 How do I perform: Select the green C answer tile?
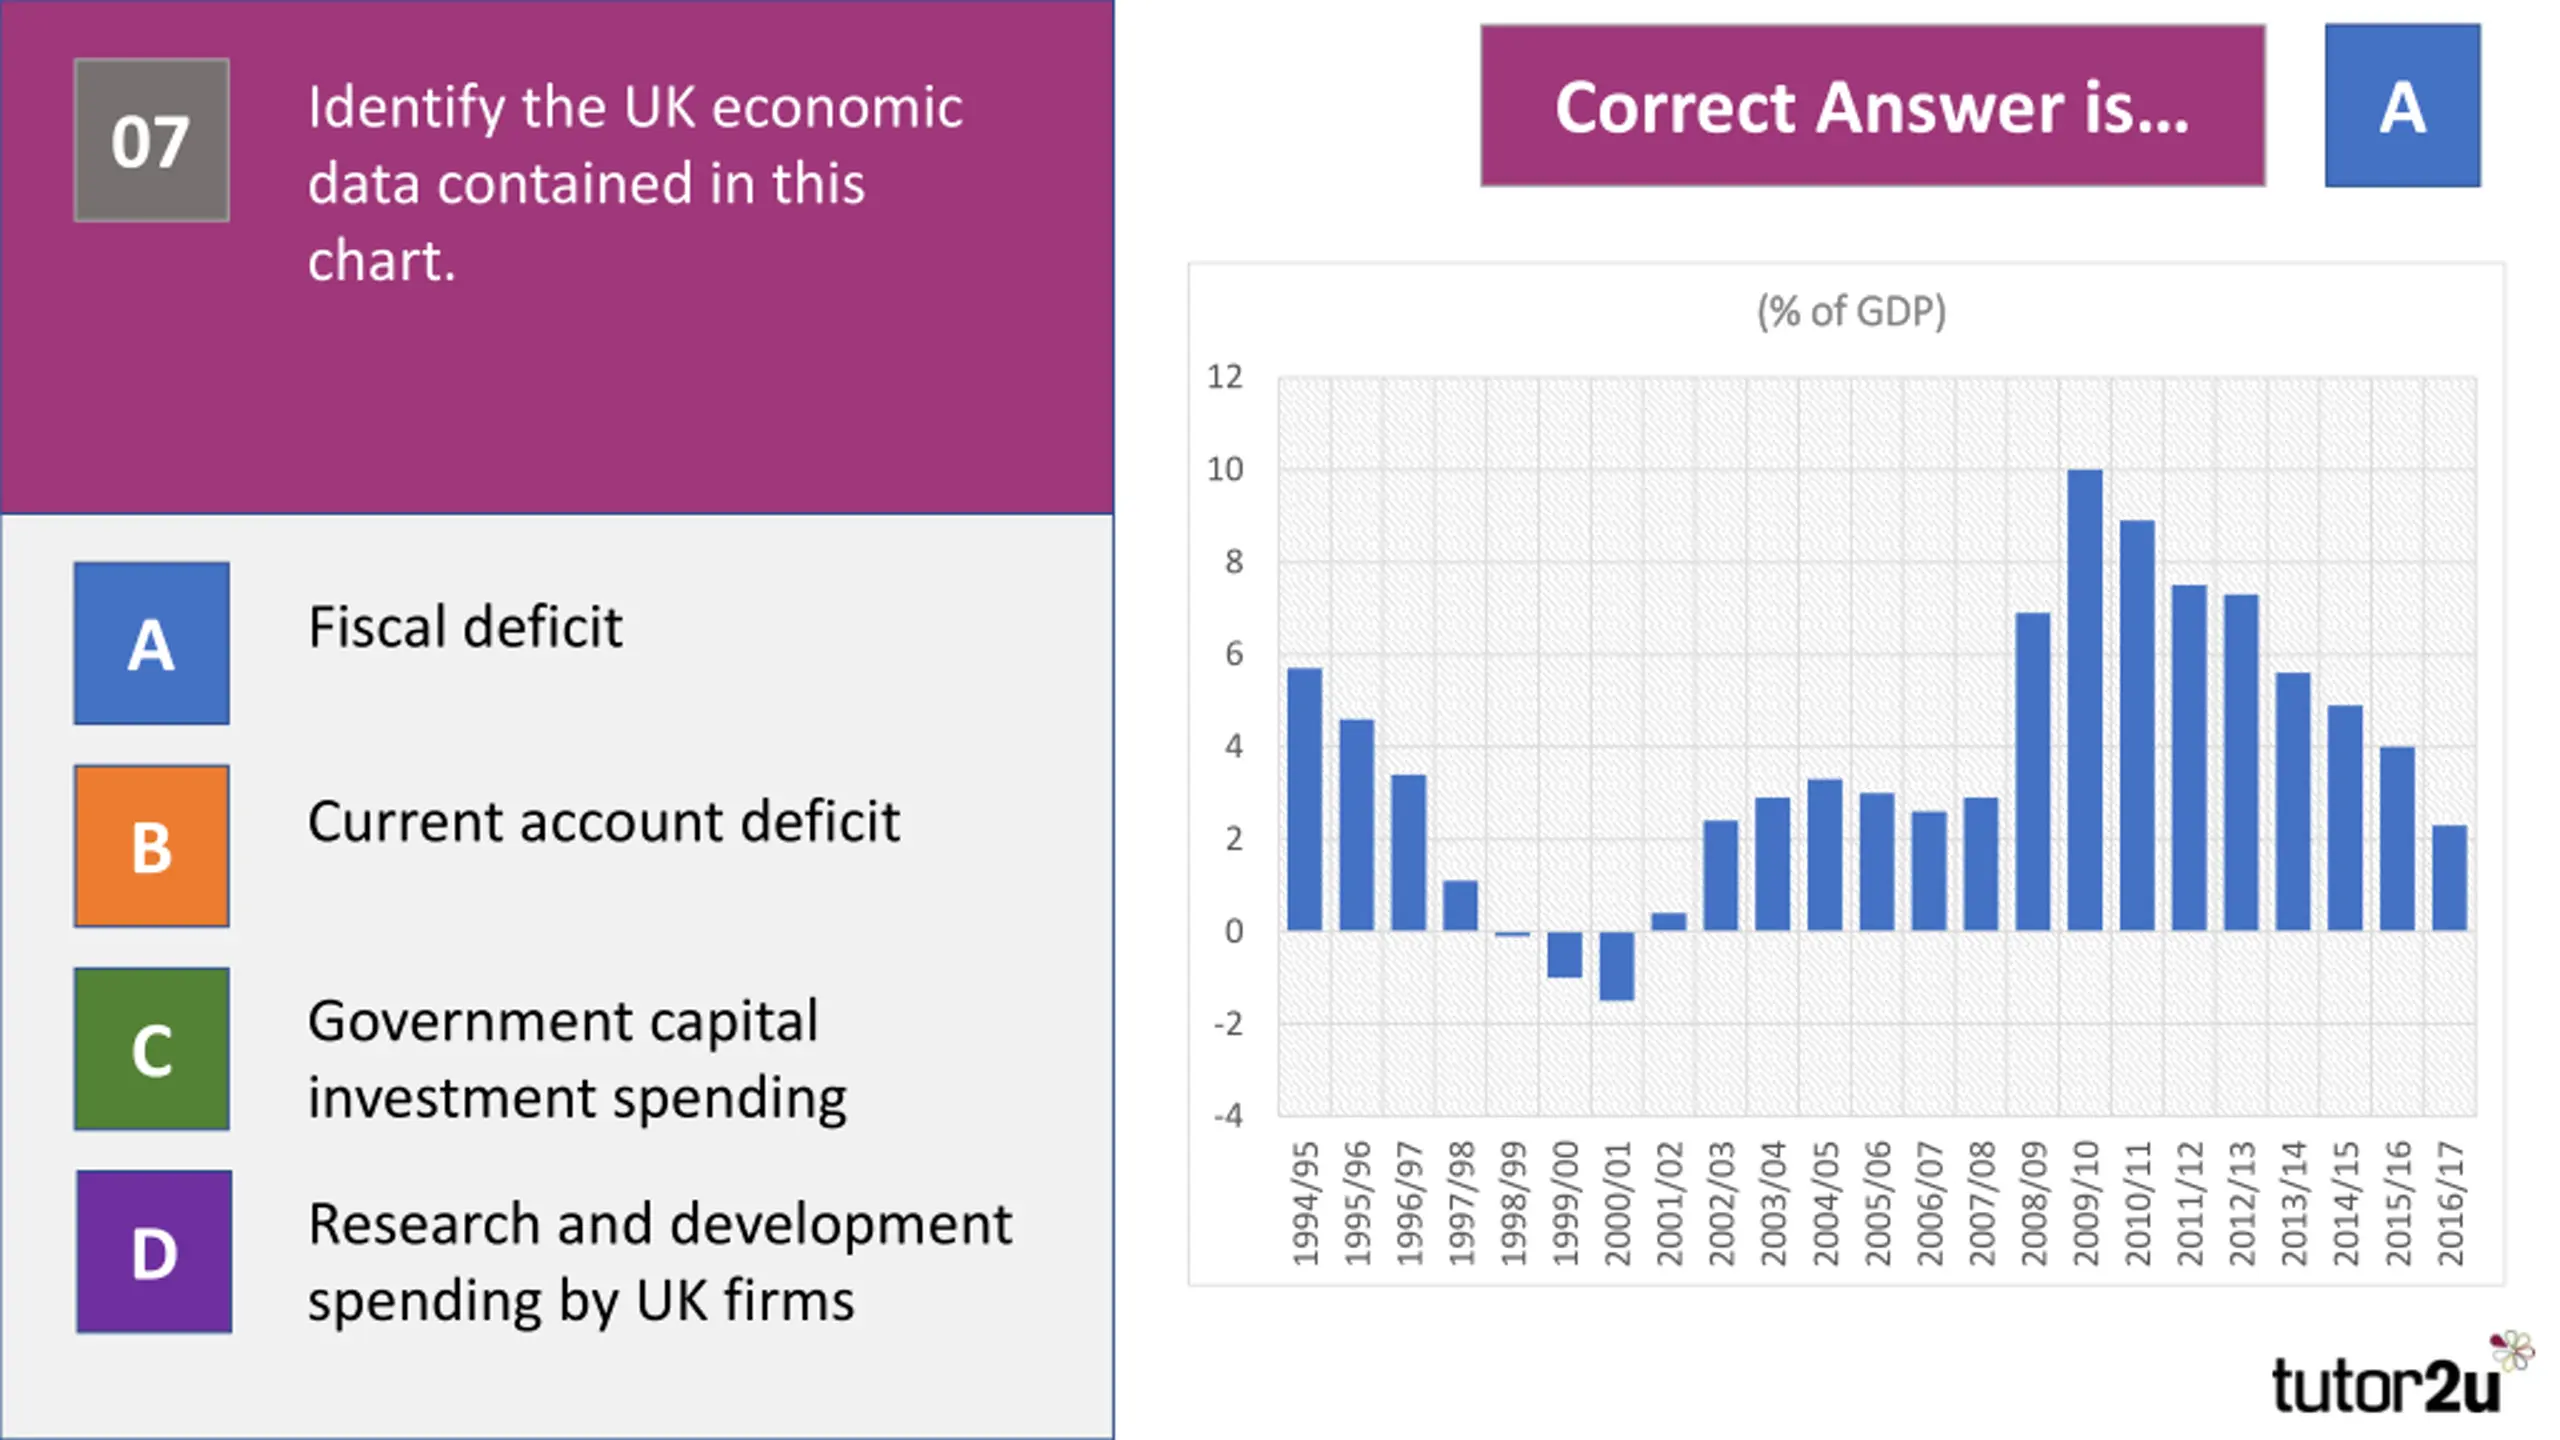(151, 1049)
